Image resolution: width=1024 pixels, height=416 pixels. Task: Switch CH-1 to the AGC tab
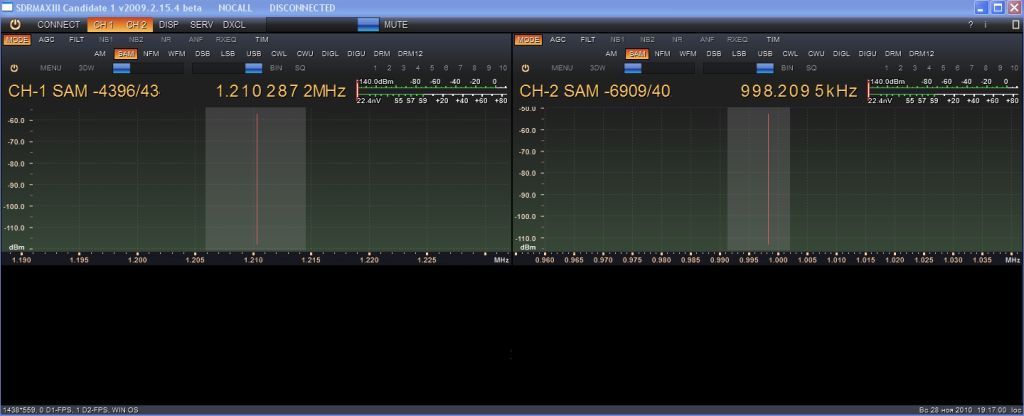tap(47, 40)
